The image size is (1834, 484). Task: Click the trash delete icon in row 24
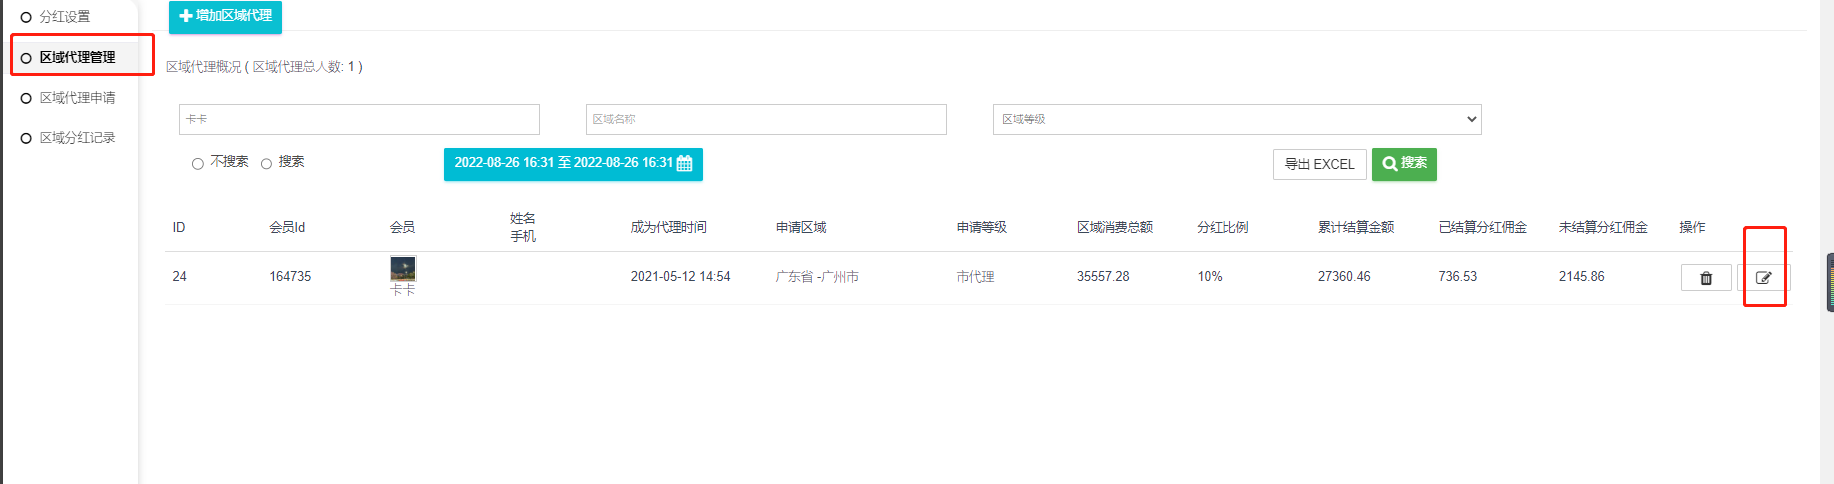point(1706,278)
